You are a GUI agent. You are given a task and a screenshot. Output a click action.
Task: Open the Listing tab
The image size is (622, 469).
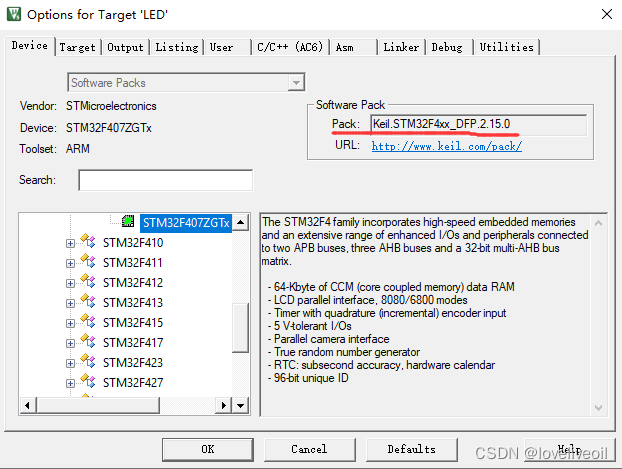point(177,47)
